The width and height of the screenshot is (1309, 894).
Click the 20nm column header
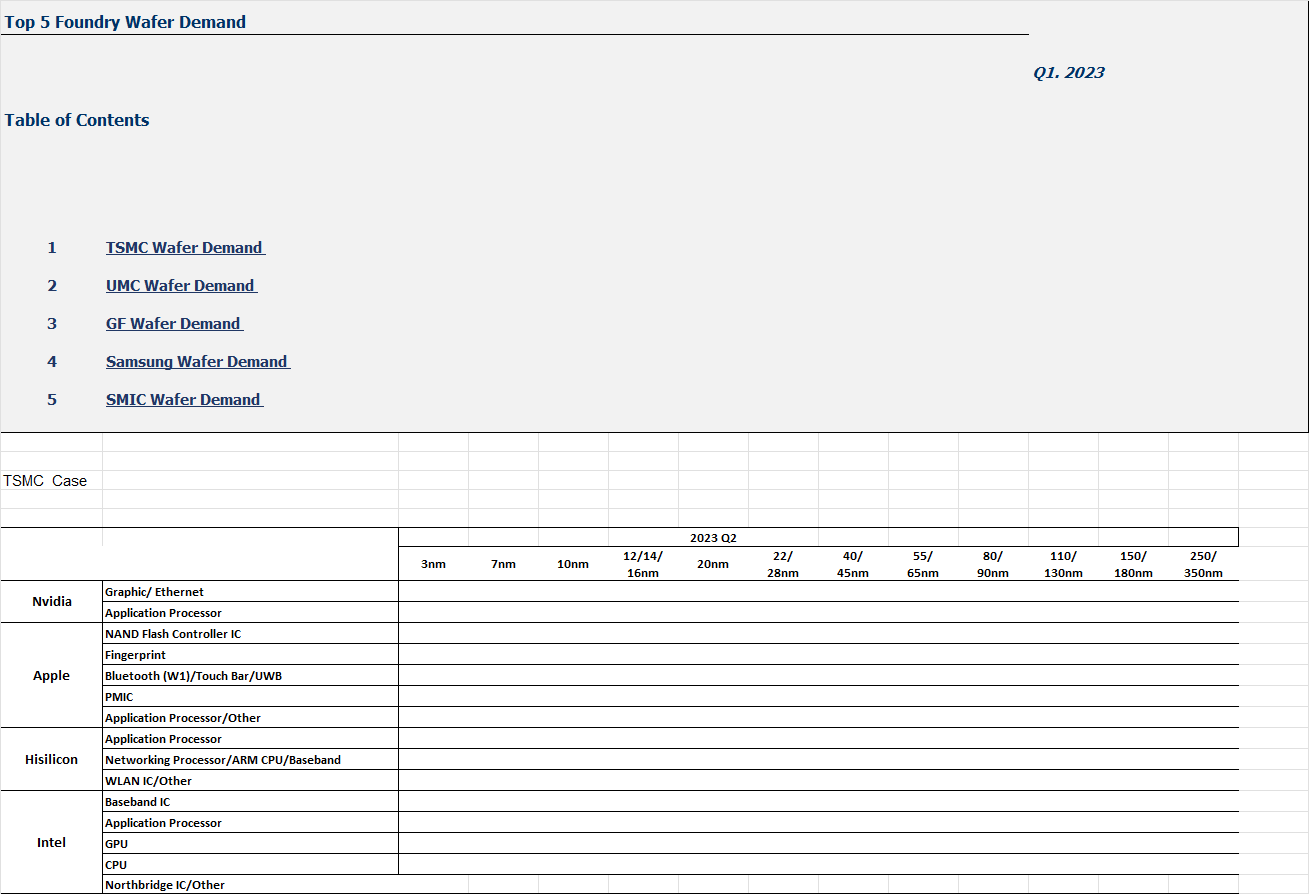pyautogui.click(x=713, y=564)
